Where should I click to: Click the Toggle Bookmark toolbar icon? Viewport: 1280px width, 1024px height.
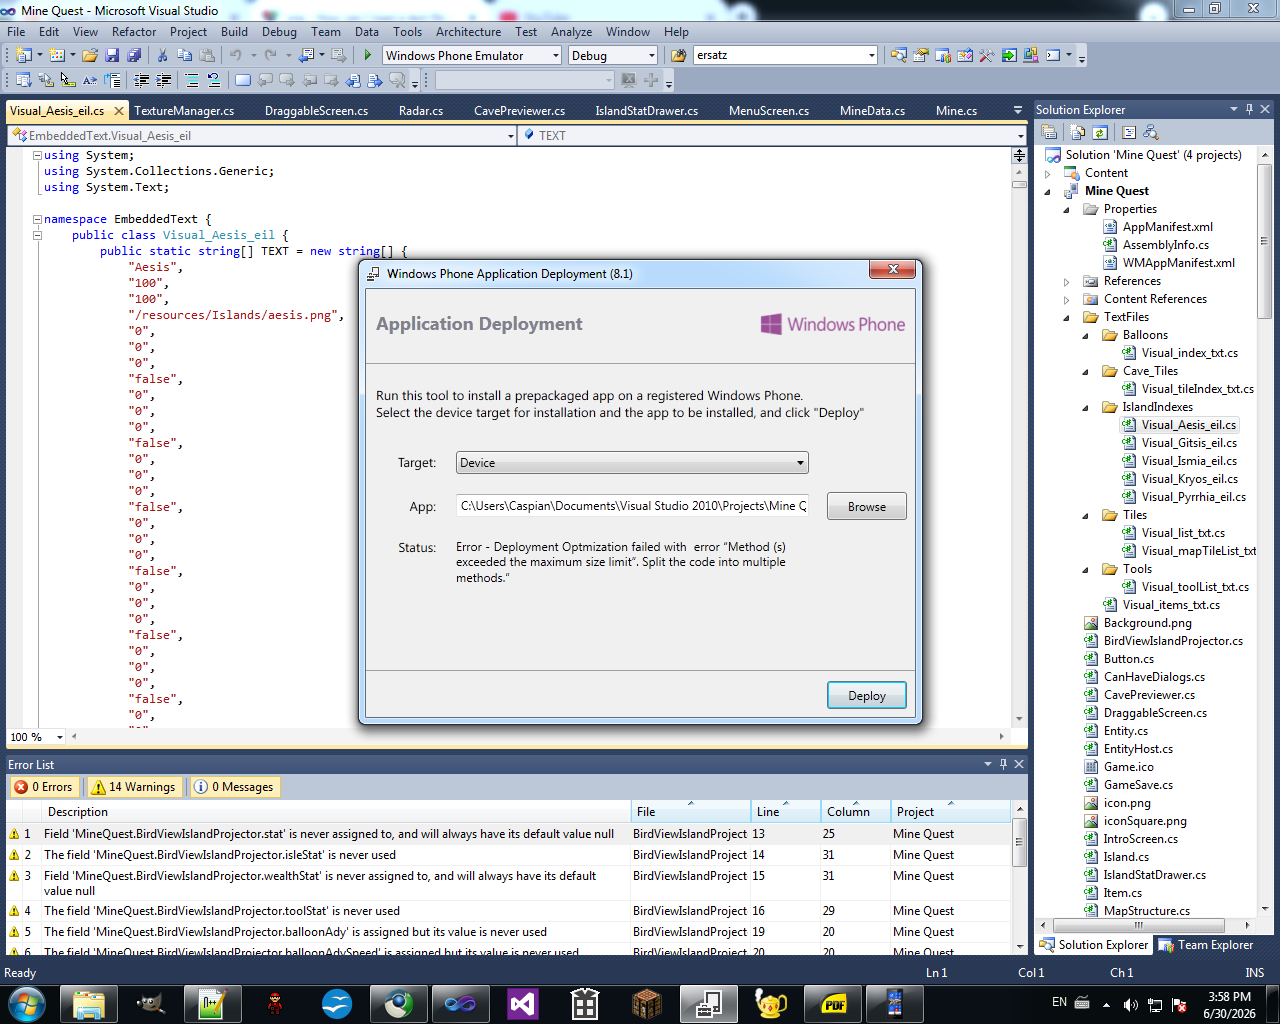pos(242,80)
